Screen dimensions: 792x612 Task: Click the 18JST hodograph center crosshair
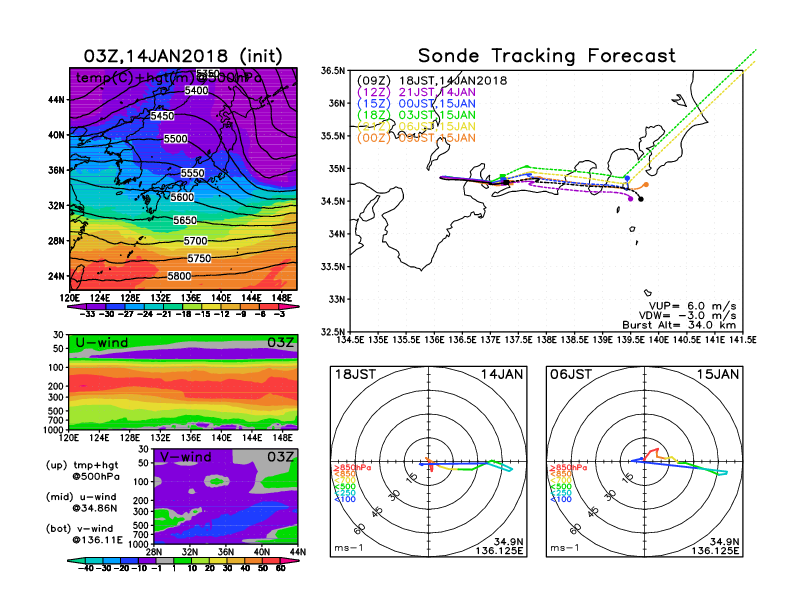[x=429, y=461]
